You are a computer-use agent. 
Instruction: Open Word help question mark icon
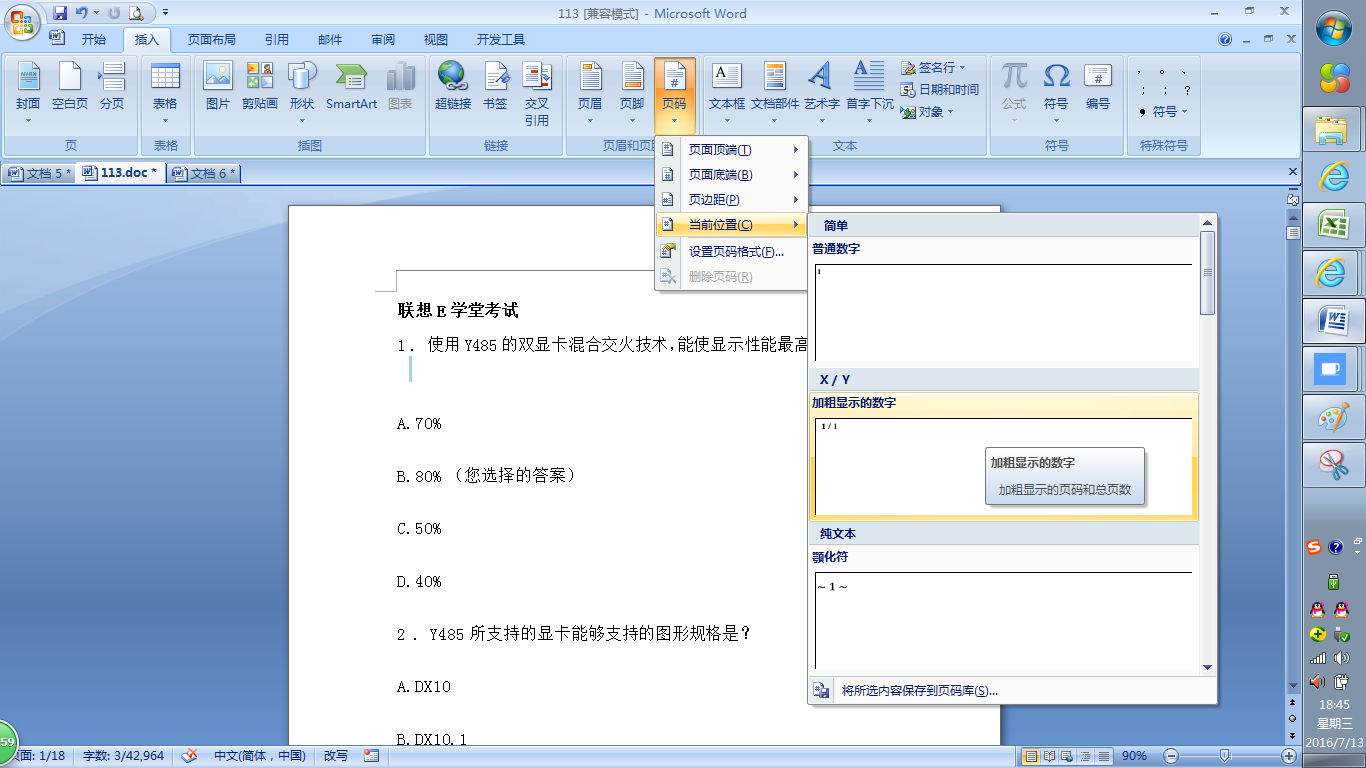coord(1225,40)
